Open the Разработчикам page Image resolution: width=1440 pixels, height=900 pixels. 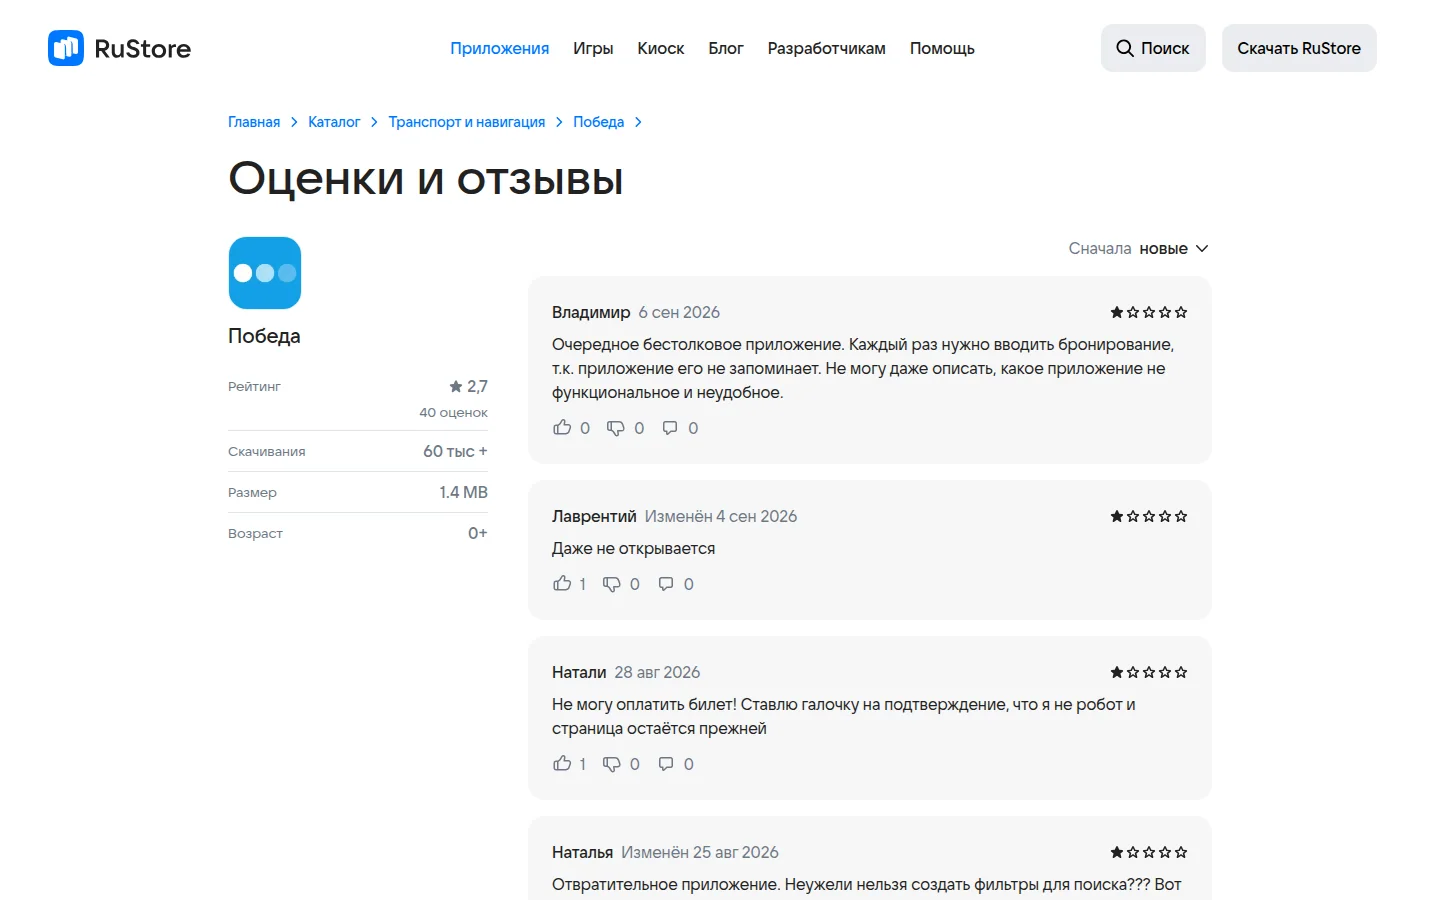coord(827,48)
